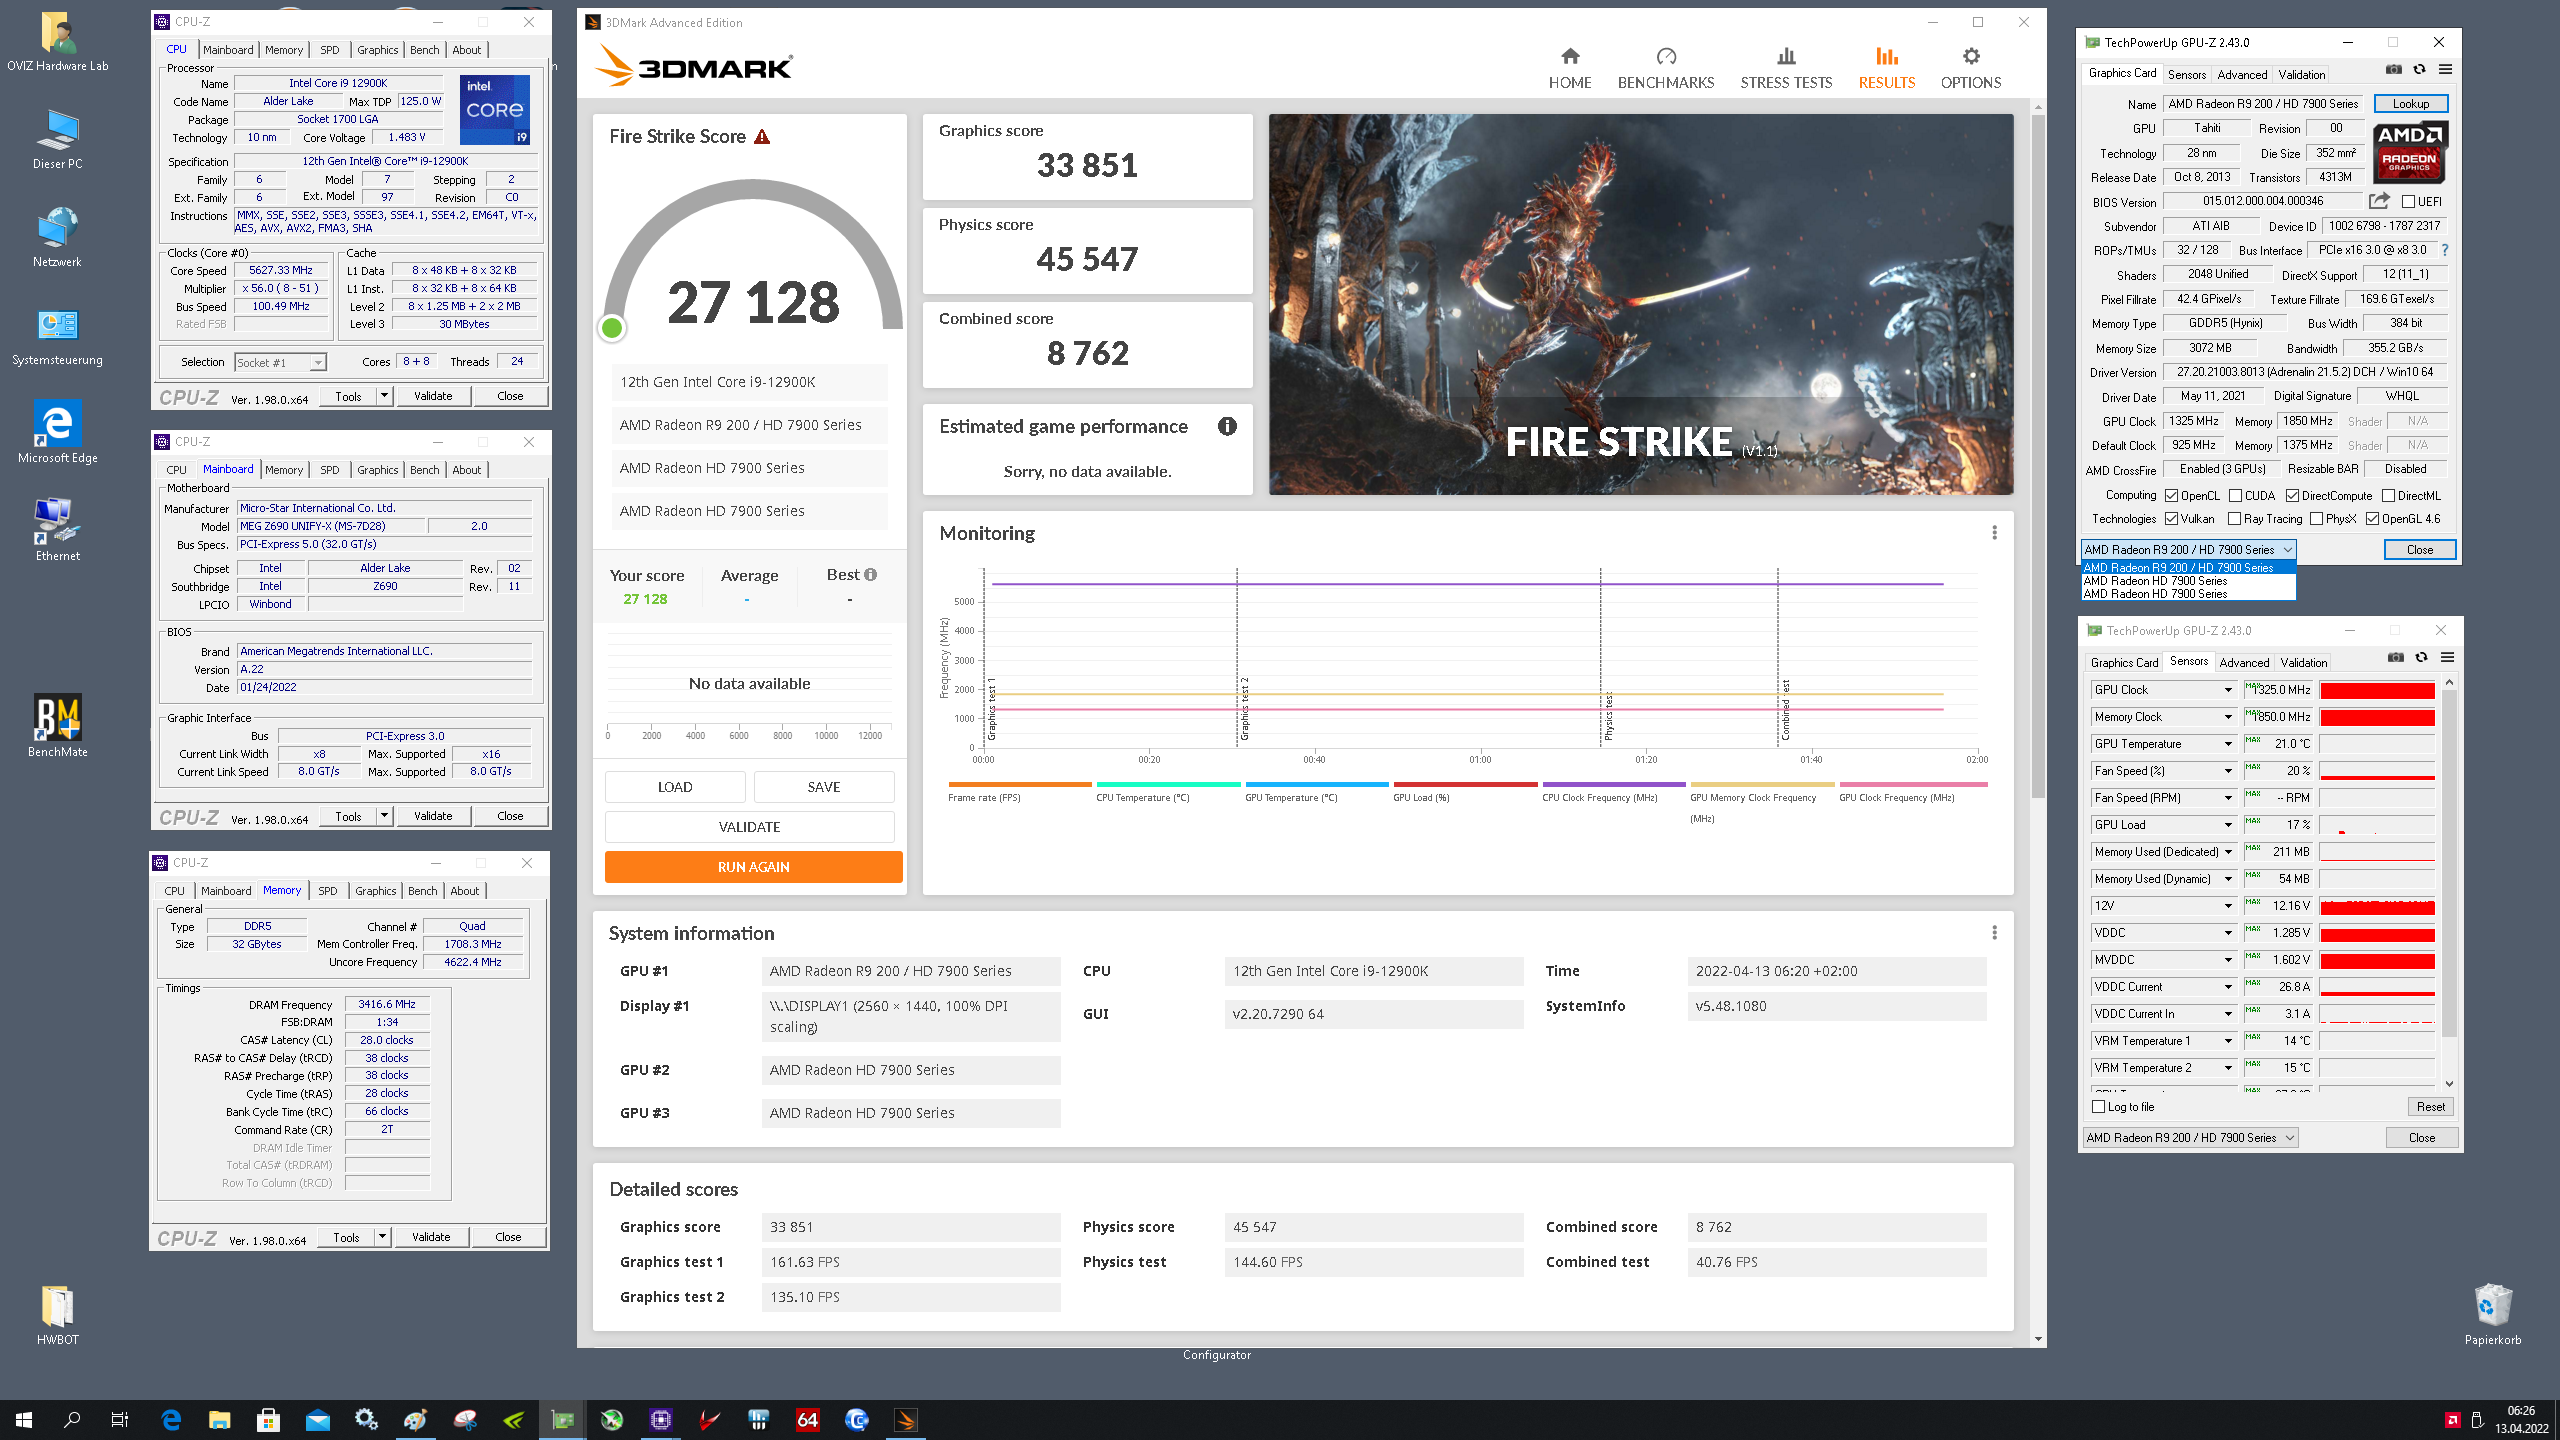Click the camera icon in GPU-Z Sensors window

tap(2395, 657)
